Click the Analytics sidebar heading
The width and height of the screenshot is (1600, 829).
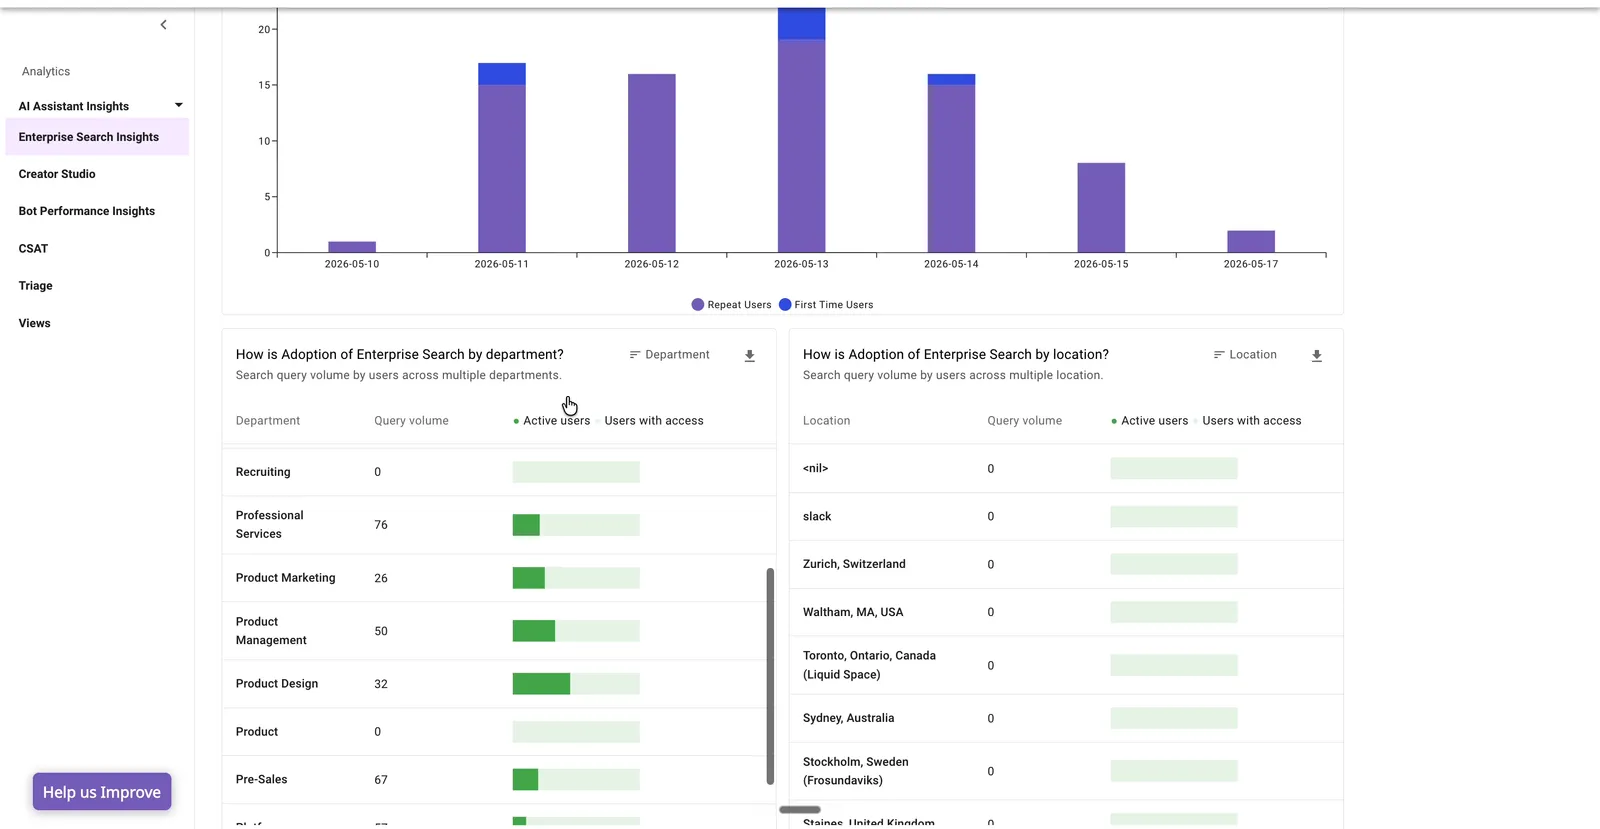[x=46, y=72]
